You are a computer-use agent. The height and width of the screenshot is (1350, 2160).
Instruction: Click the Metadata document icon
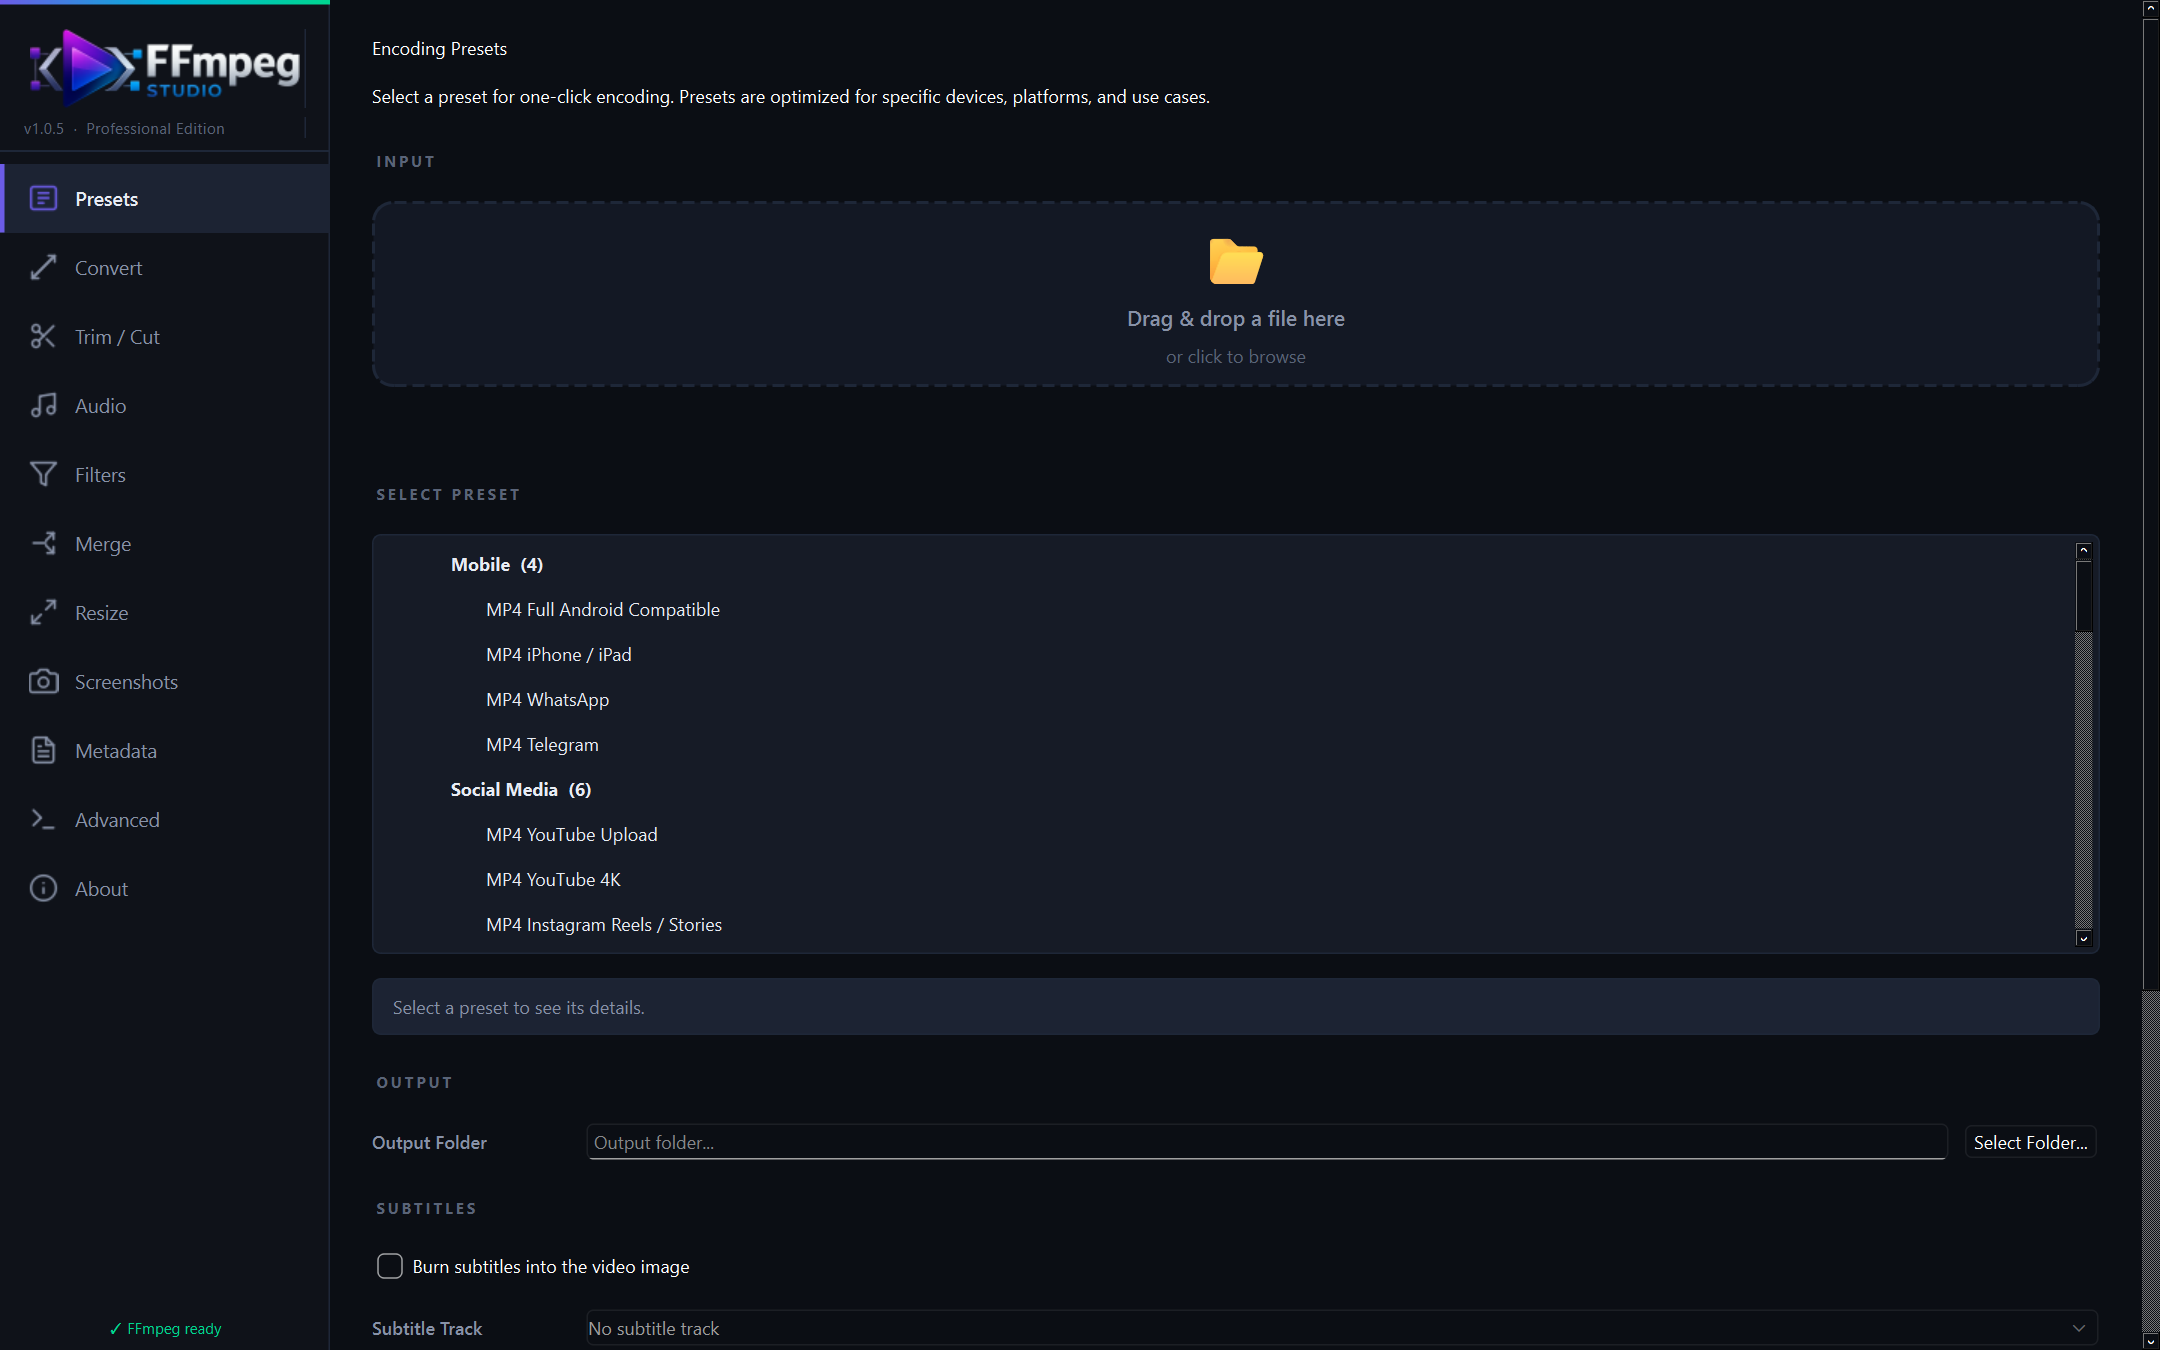pos(43,750)
